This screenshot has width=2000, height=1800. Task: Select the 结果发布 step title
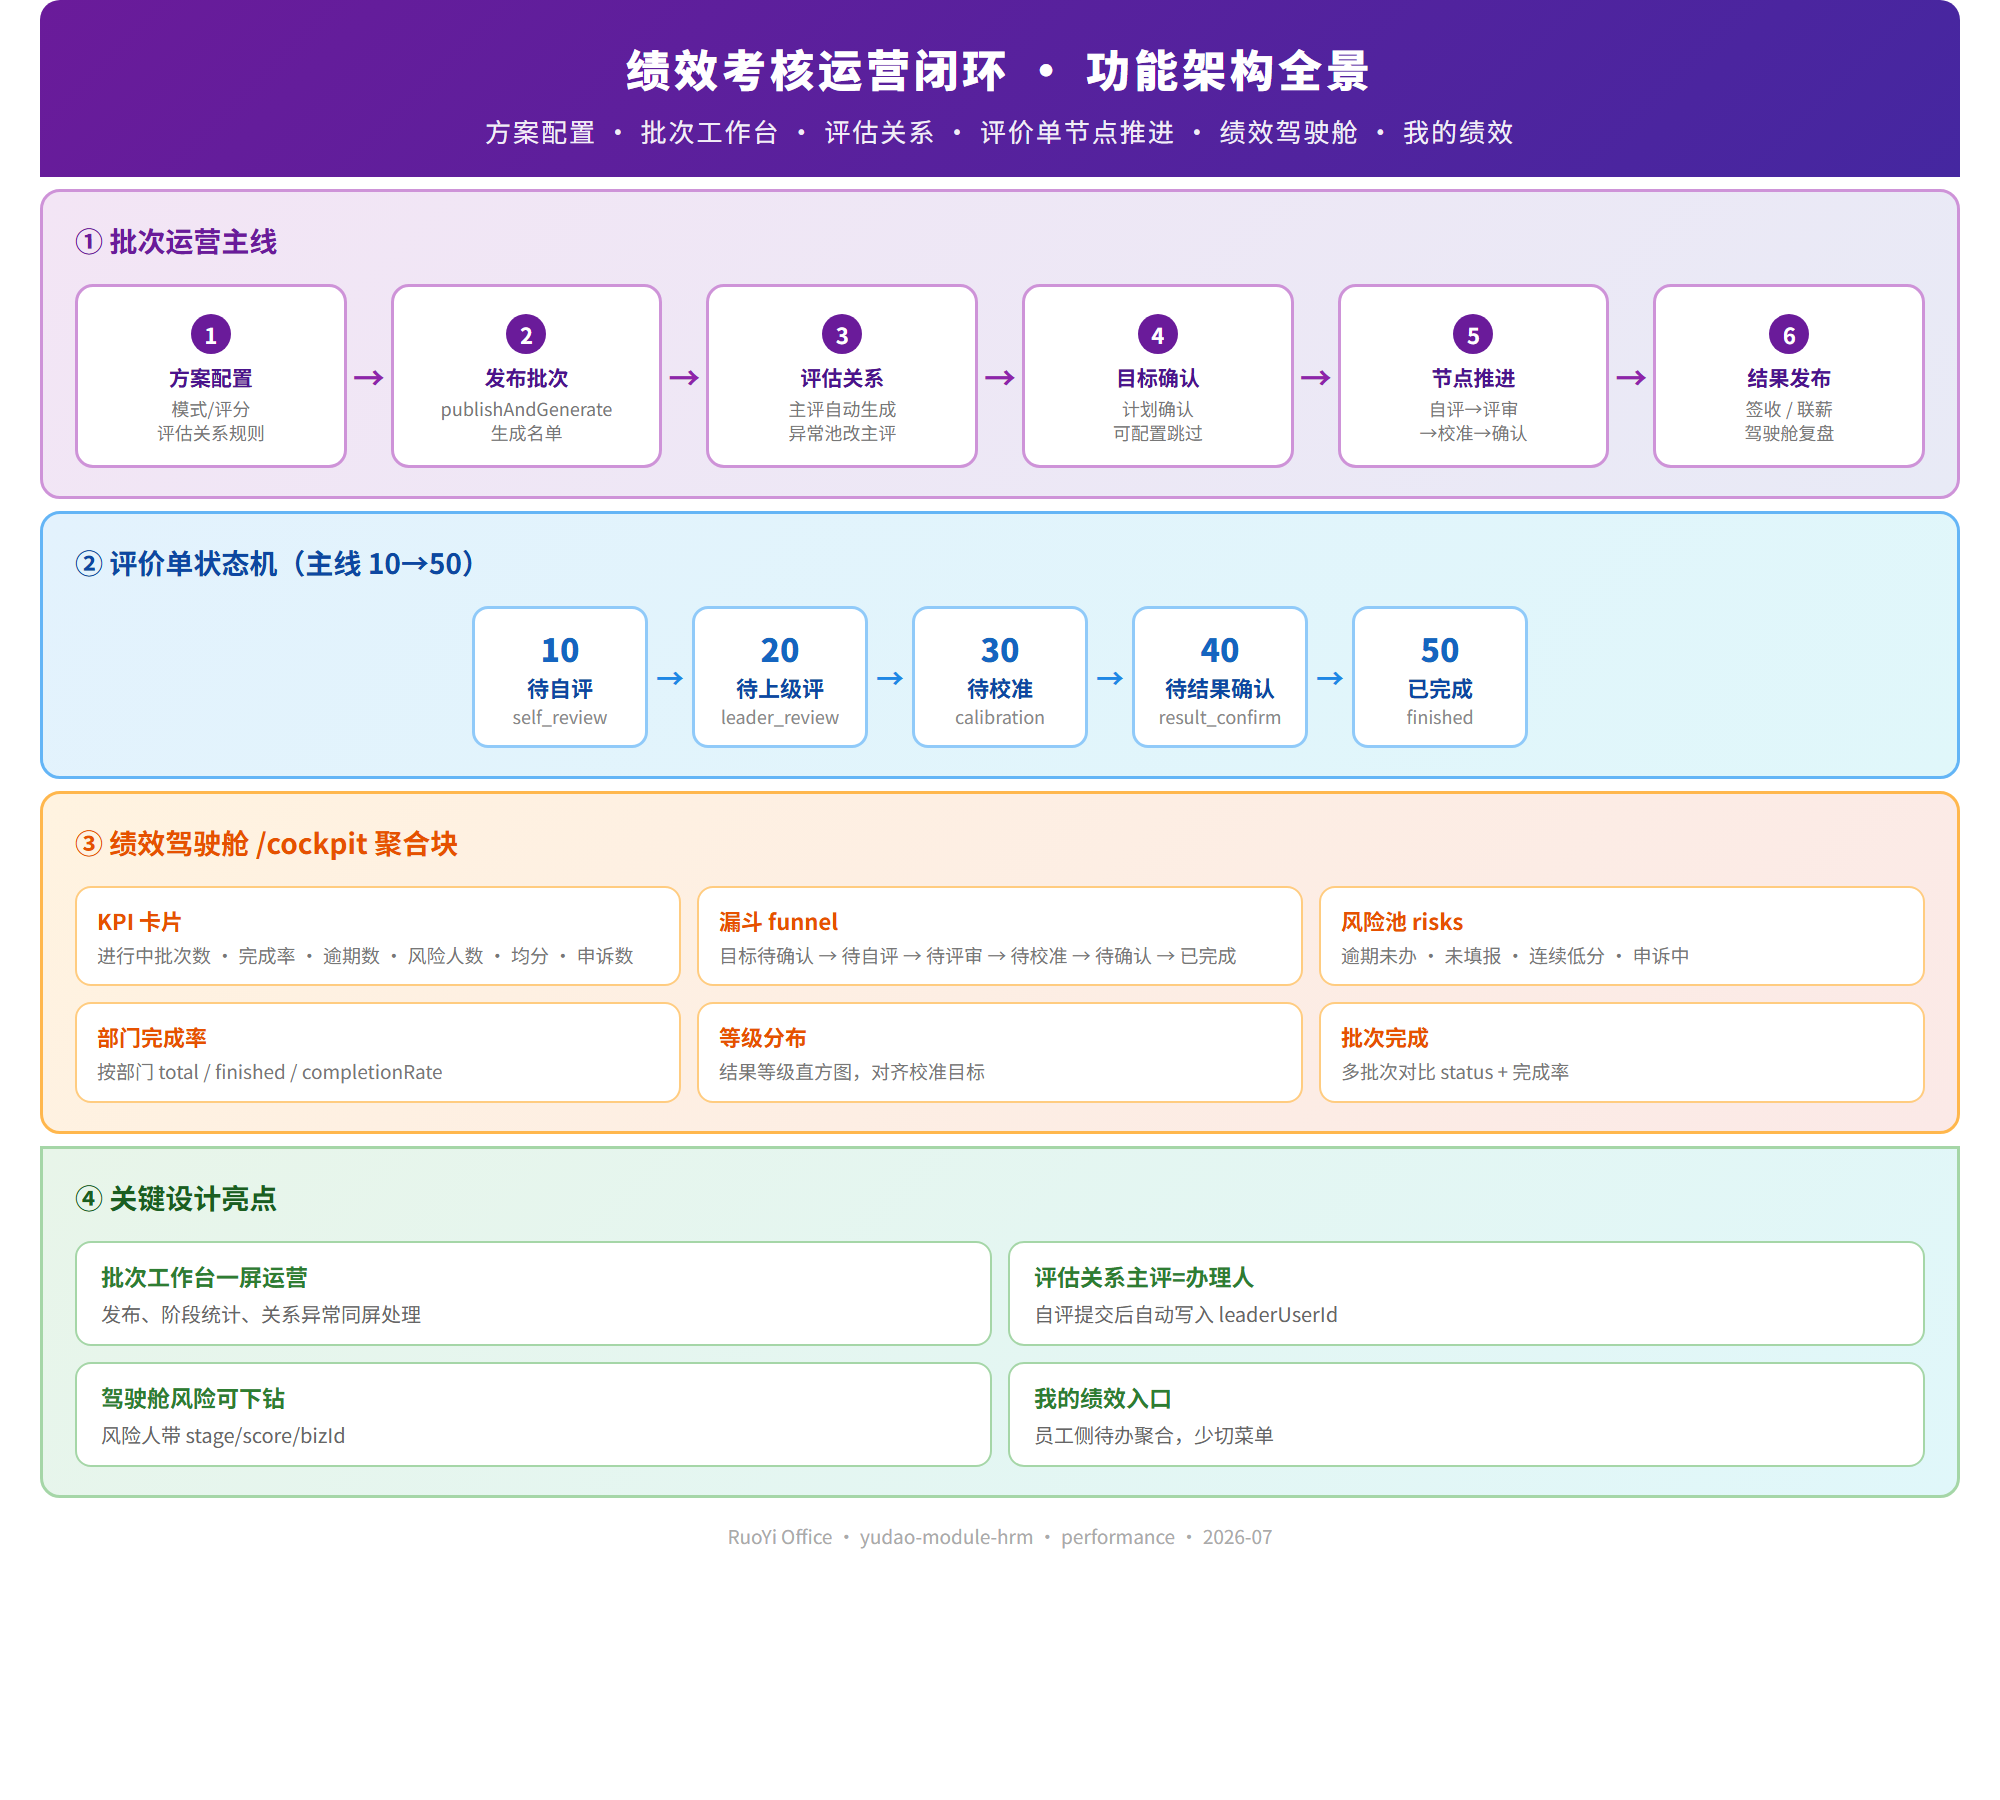1789,378
